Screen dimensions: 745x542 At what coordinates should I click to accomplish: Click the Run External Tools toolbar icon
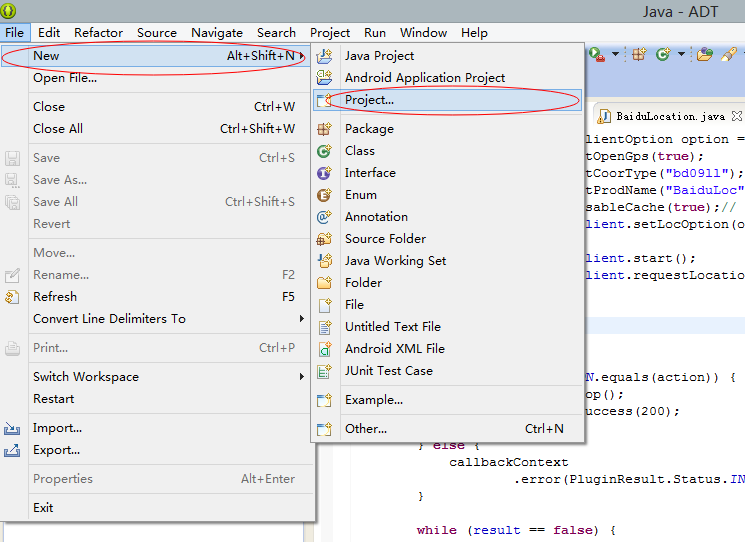pos(597,55)
